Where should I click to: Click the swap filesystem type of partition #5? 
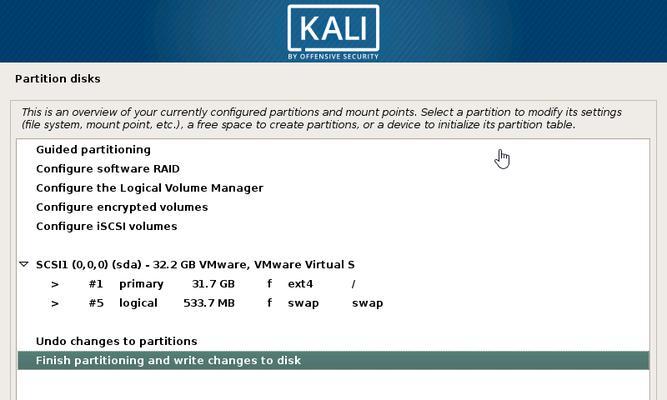pos(303,303)
